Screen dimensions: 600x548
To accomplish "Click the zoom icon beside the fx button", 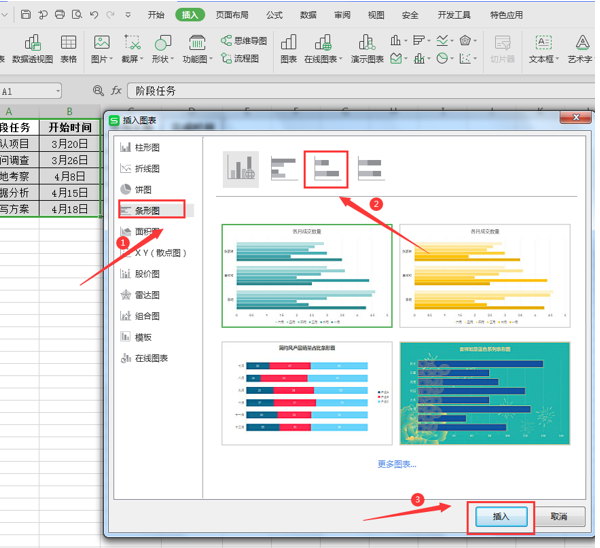I will pos(98,91).
